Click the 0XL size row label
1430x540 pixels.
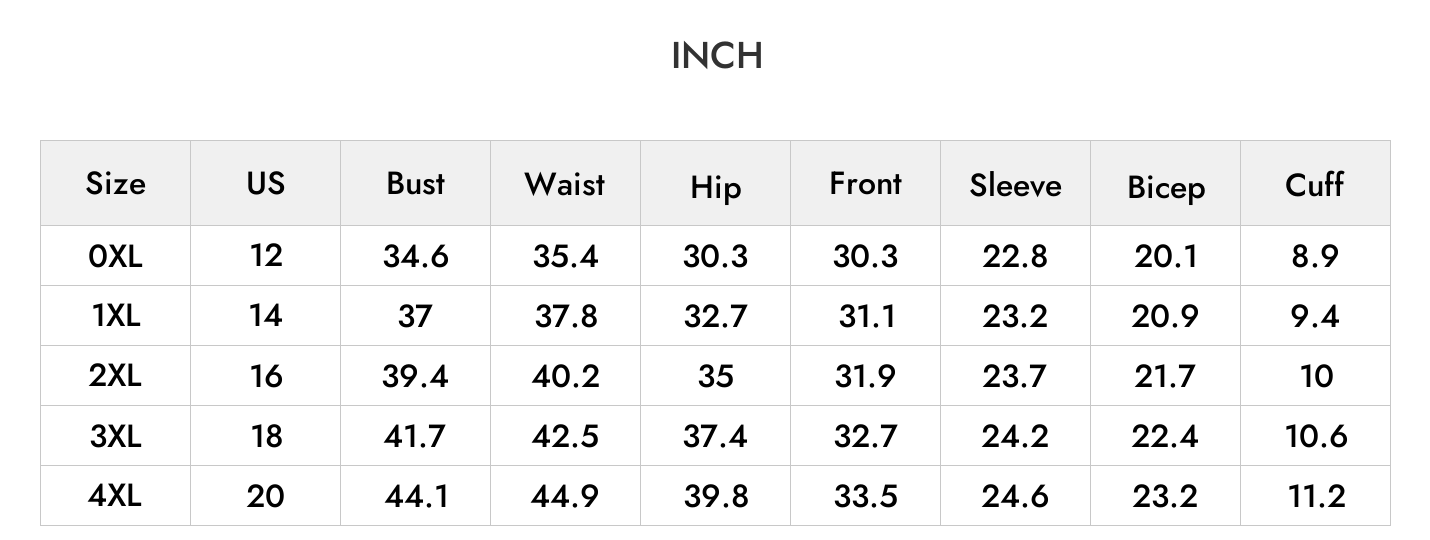coord(115,256)
